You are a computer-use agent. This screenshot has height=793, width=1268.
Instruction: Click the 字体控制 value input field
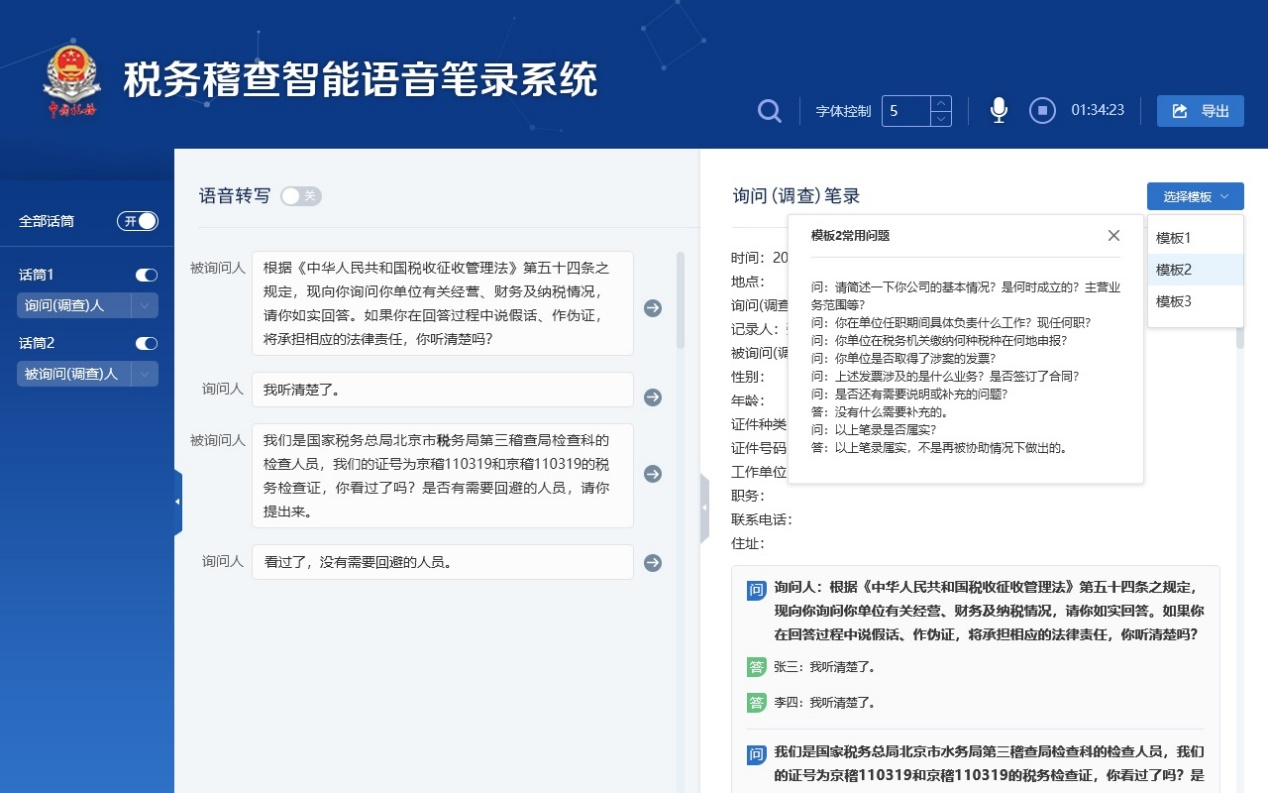click(906, 111)
